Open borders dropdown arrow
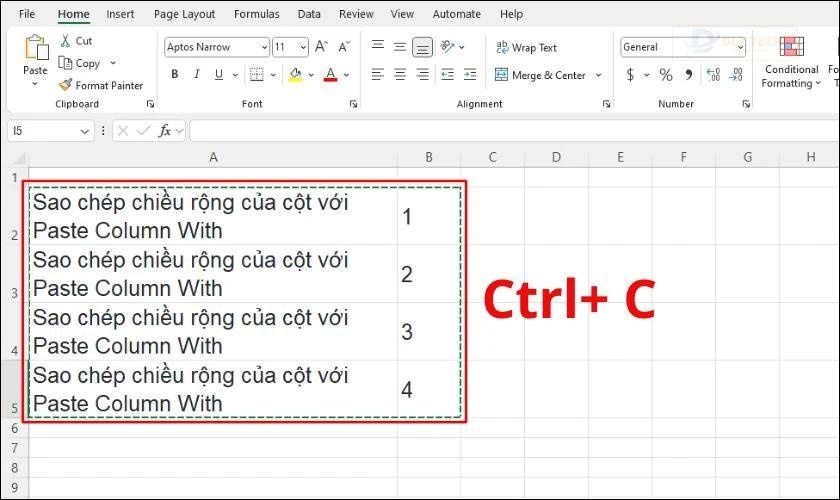The height and width of the screenshot is (500, 840). (273, 75)
